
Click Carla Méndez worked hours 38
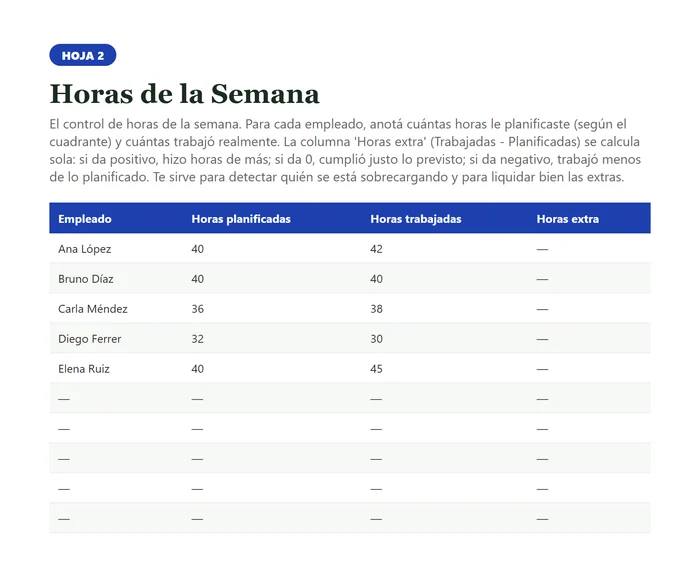click(x=376, y=309)
